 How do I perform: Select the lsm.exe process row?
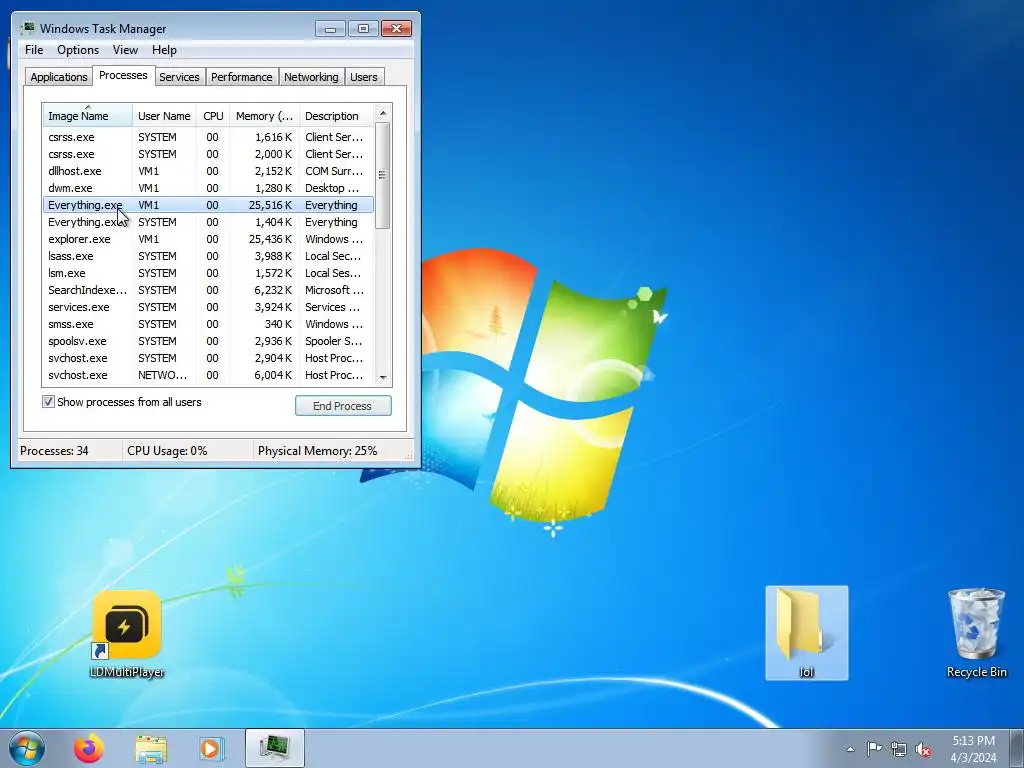pos(208,273)
